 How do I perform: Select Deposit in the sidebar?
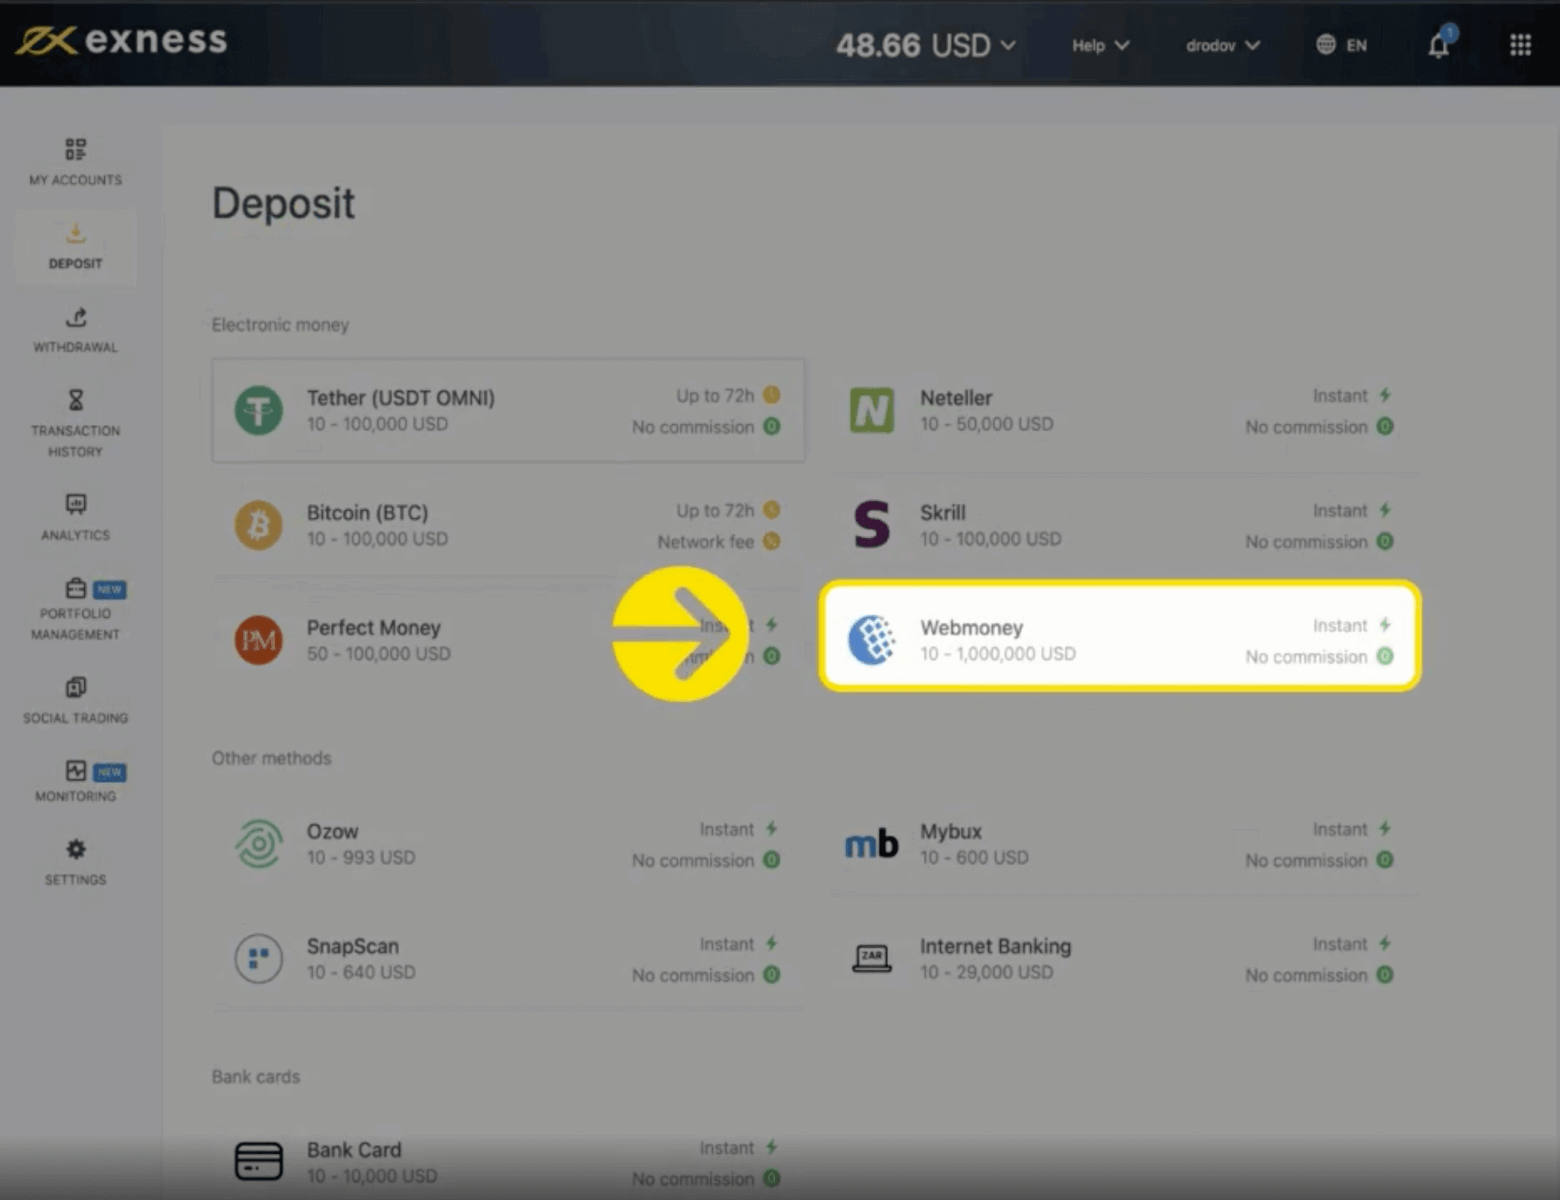coord(75,246)
